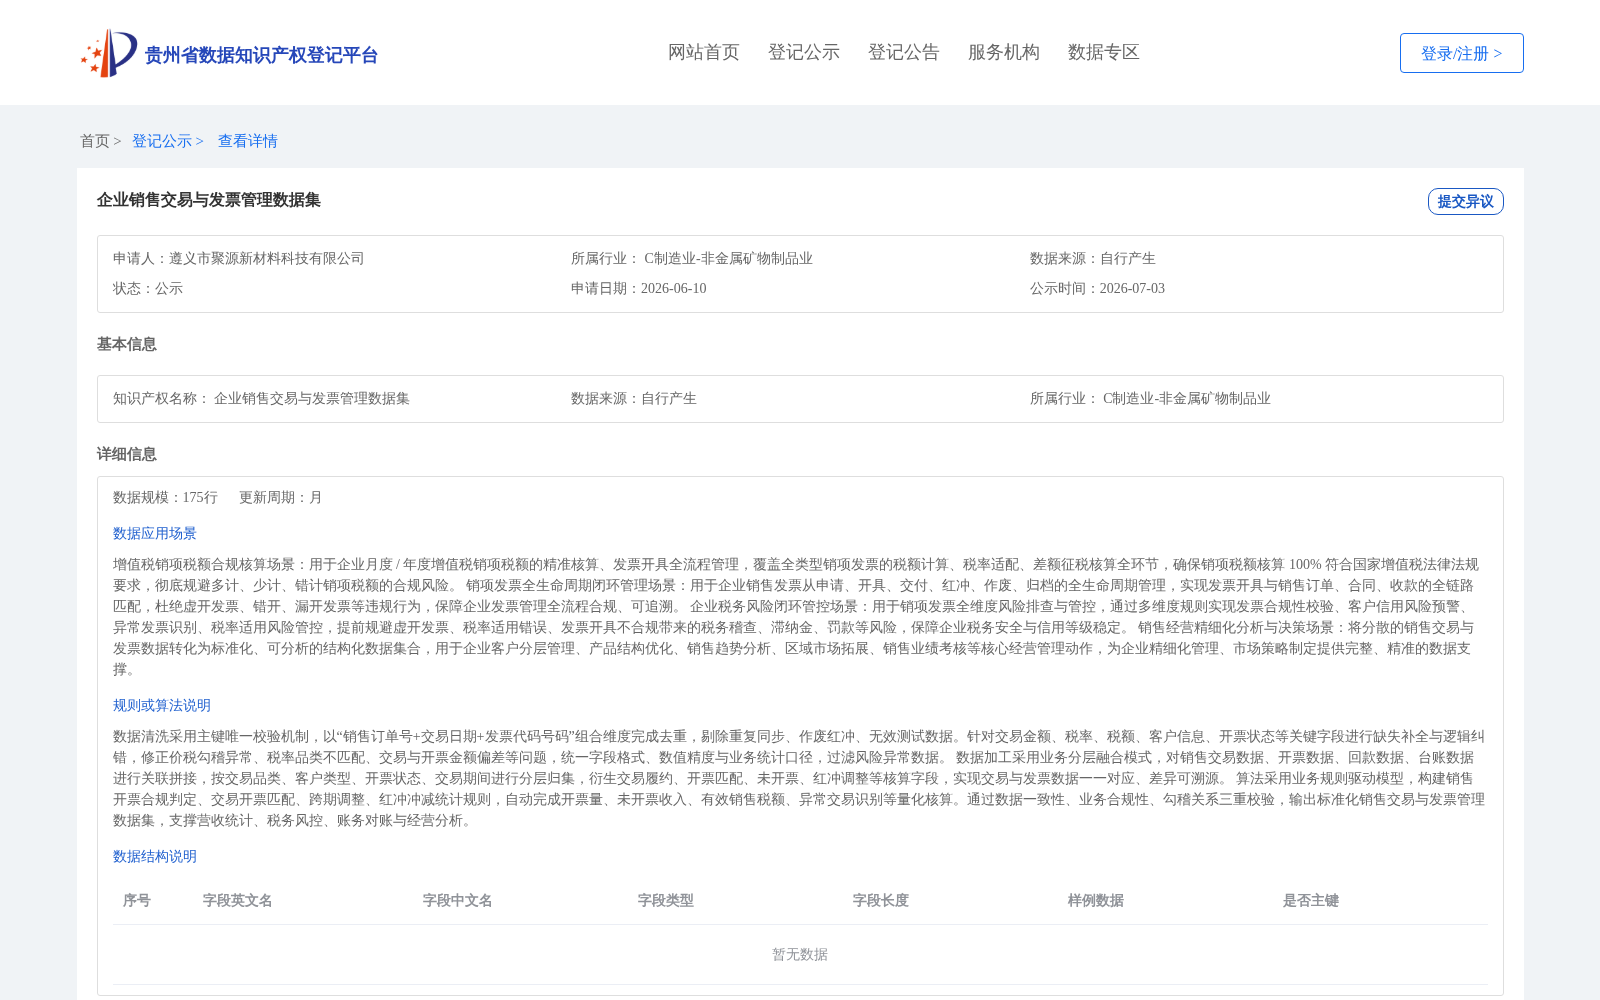Click the 详细信息 section heading
This screenshot has width=1600, height=1000.
[x=127, y=454]
